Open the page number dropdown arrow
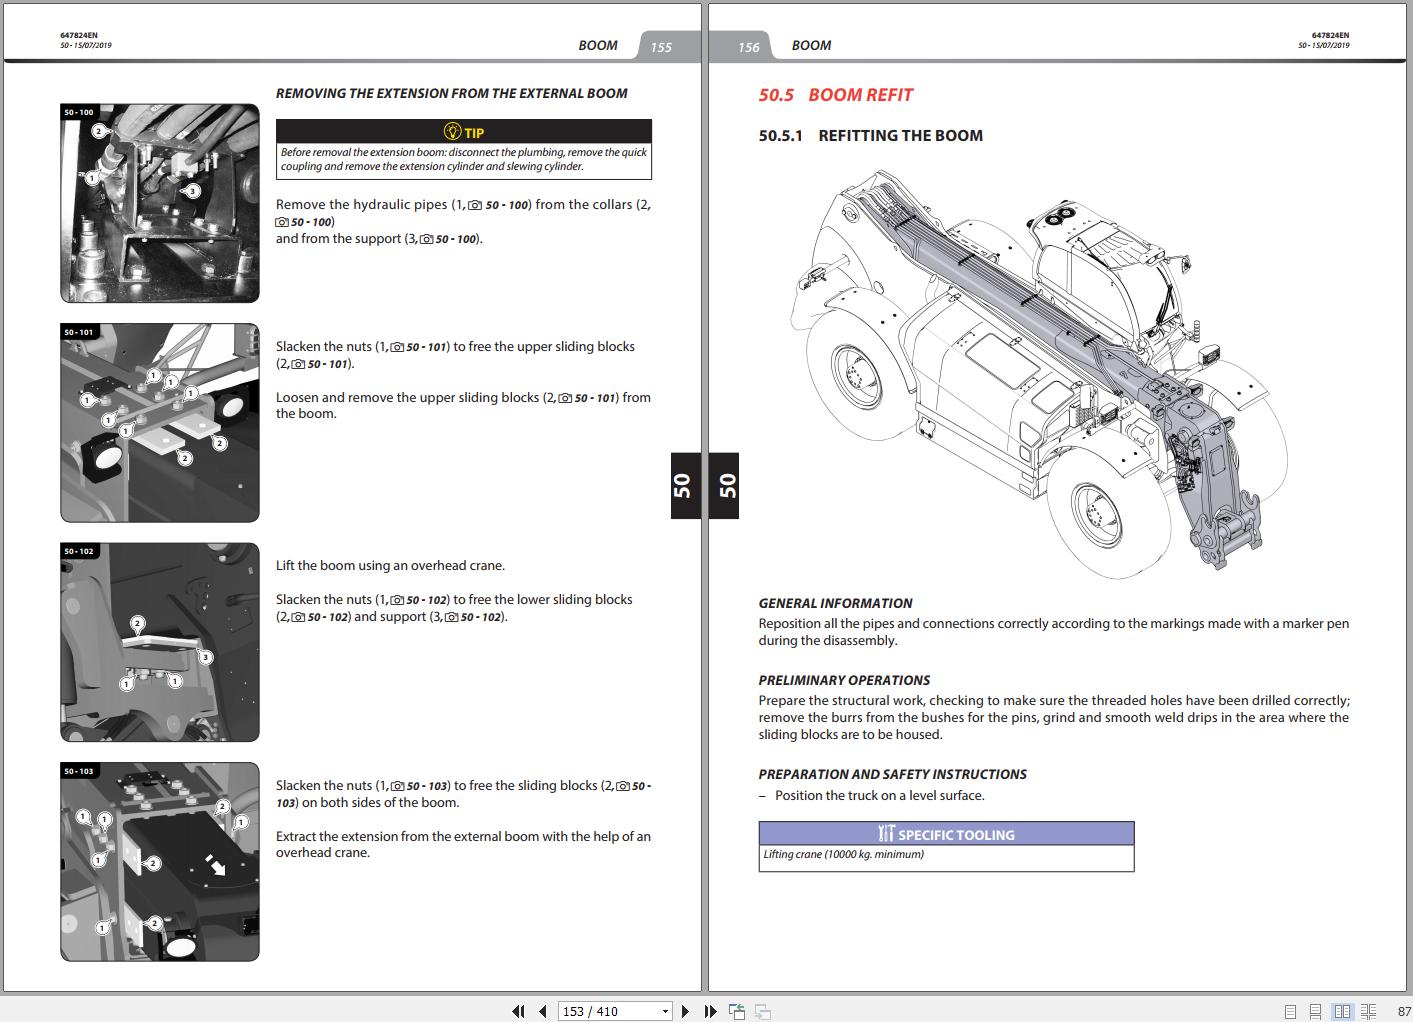The height and width of the screenshot is (1022, 1413). pyautogui.click(x=665, y=1011)
